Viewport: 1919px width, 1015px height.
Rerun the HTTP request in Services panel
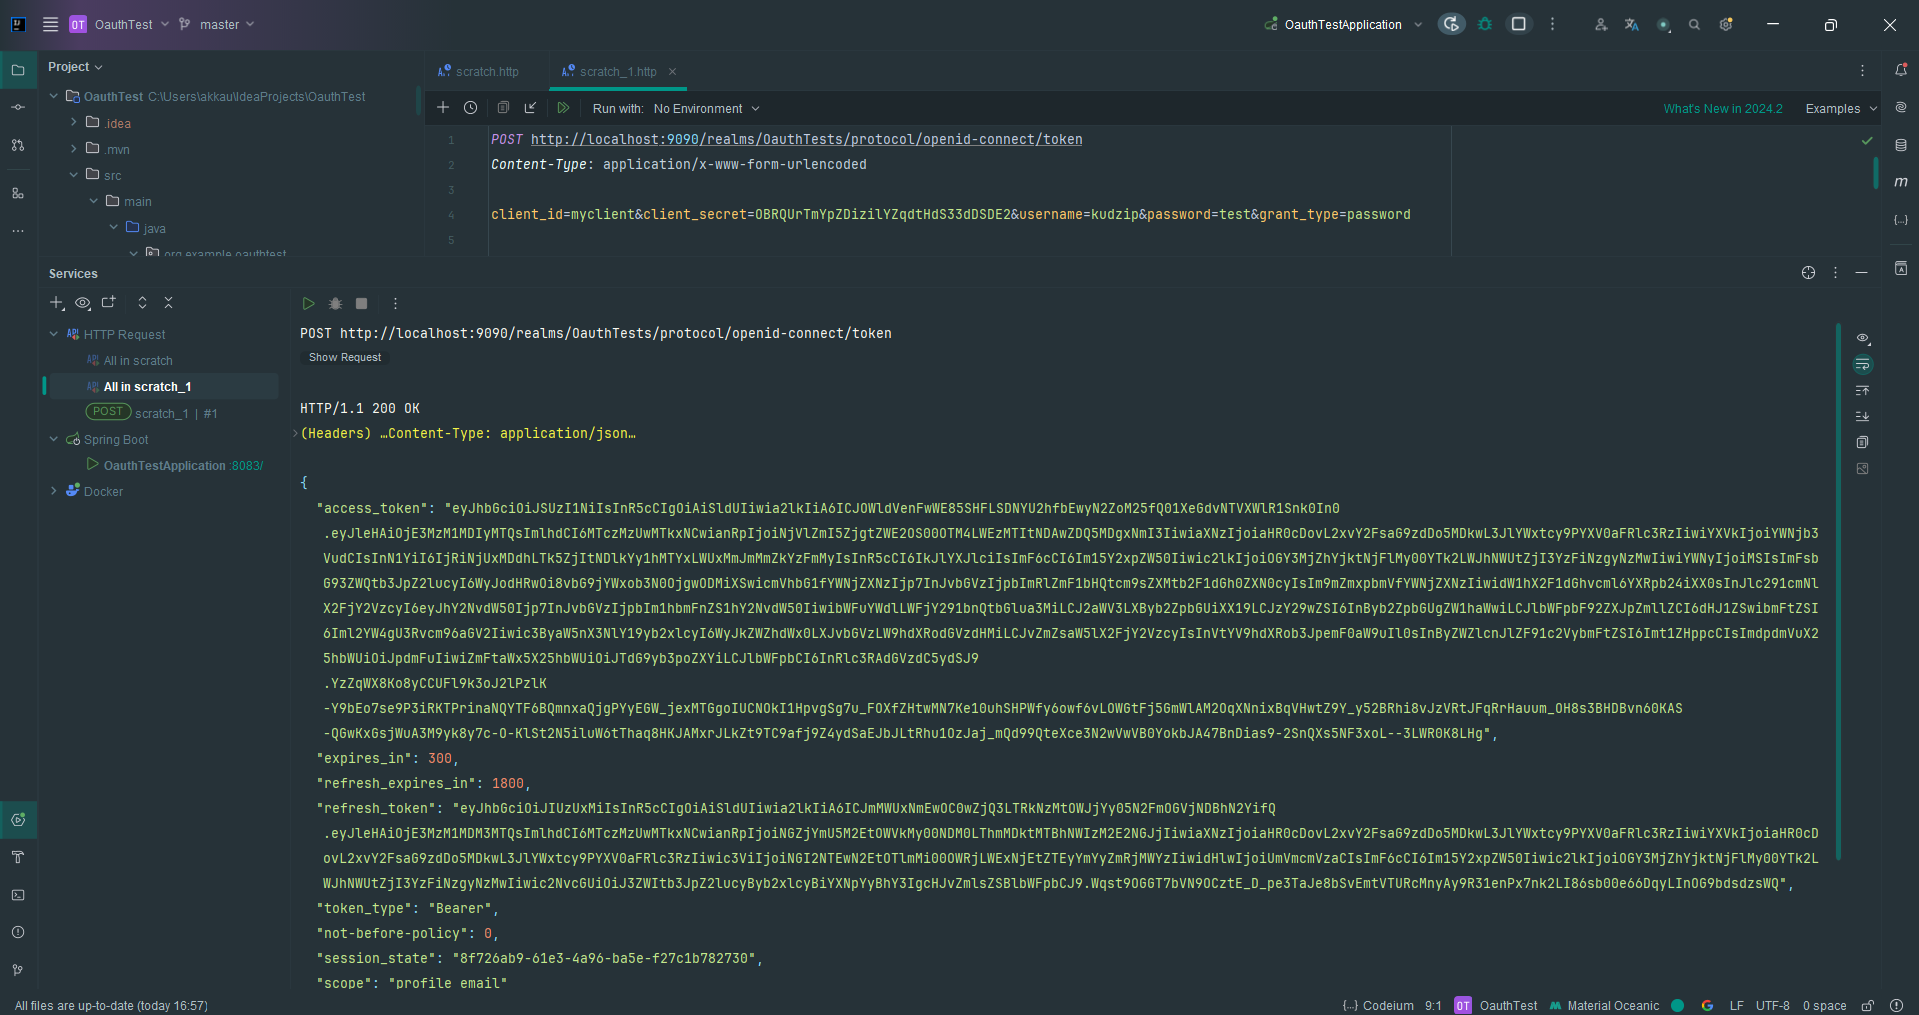[x=308, y=303]
